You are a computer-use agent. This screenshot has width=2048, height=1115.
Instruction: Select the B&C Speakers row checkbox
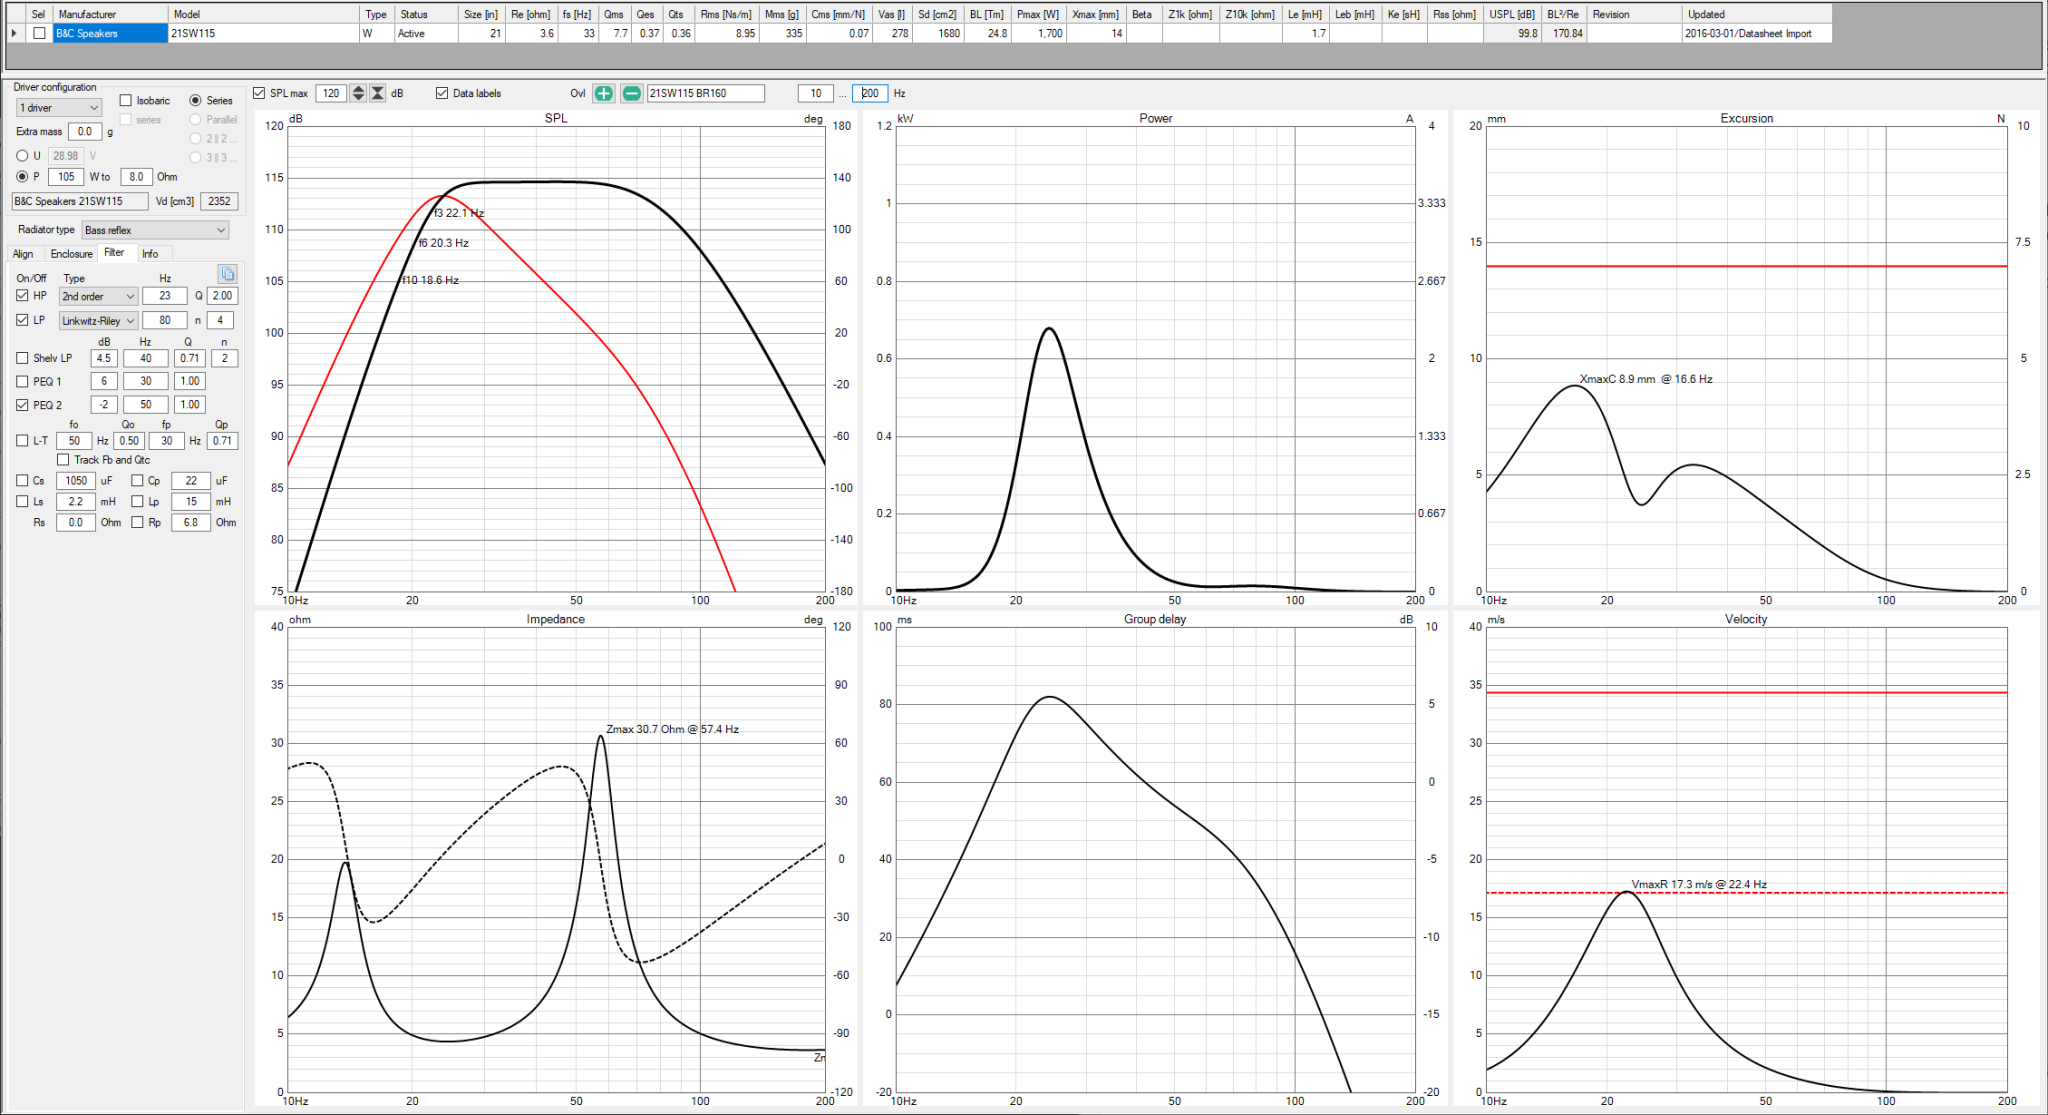click(39, 33)
